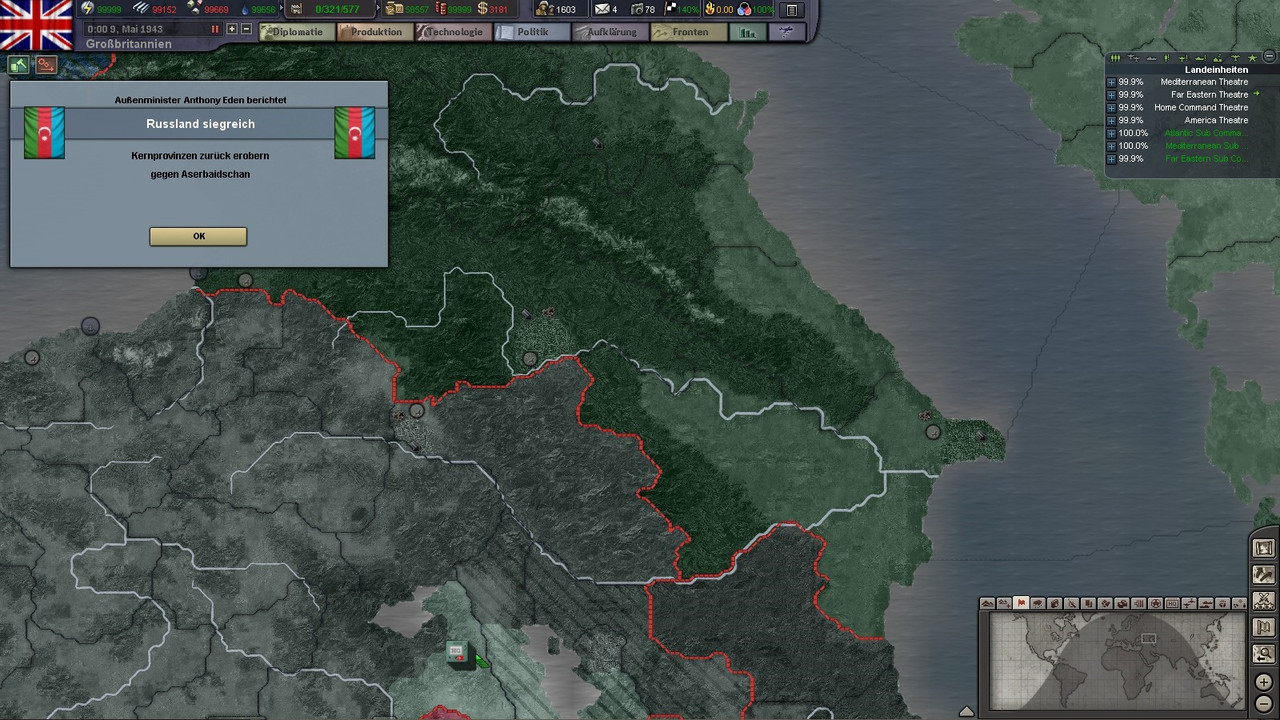This screenshot has height=720, width=1280.
Task: Select the star-in-circle map mode
Action: click(x=1156, y=603)
